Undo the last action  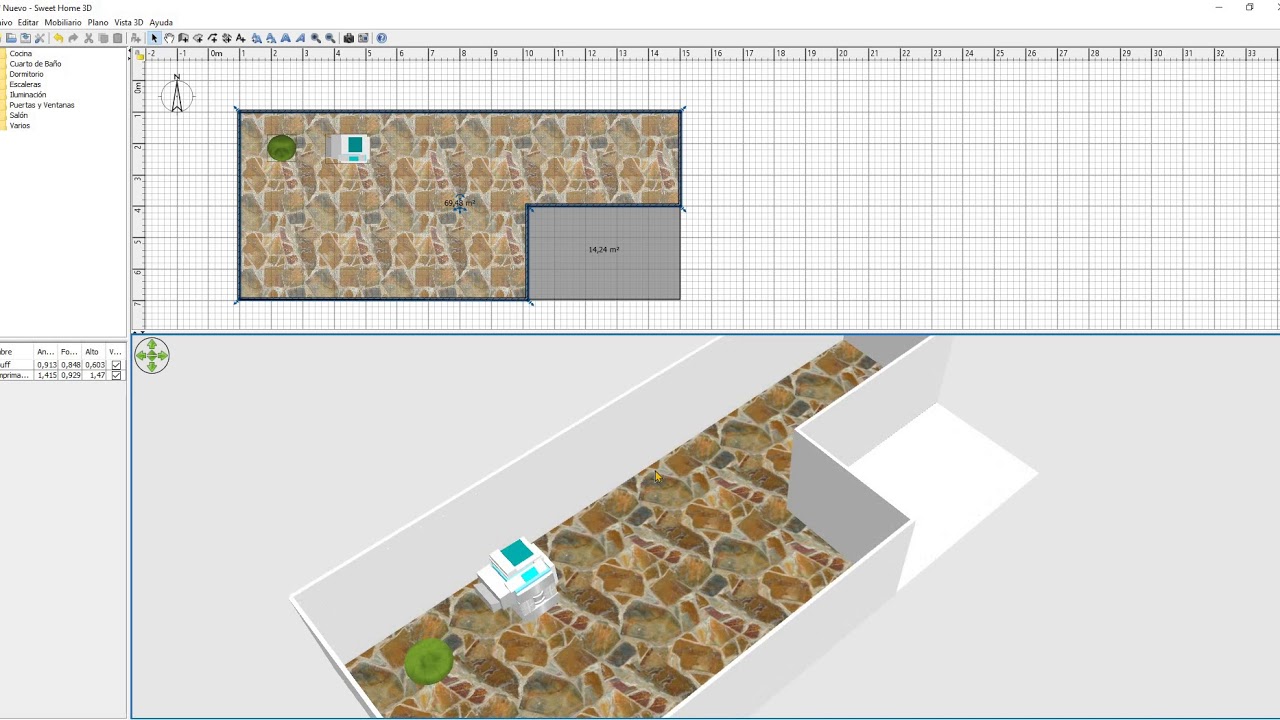[x=59, y=38]
